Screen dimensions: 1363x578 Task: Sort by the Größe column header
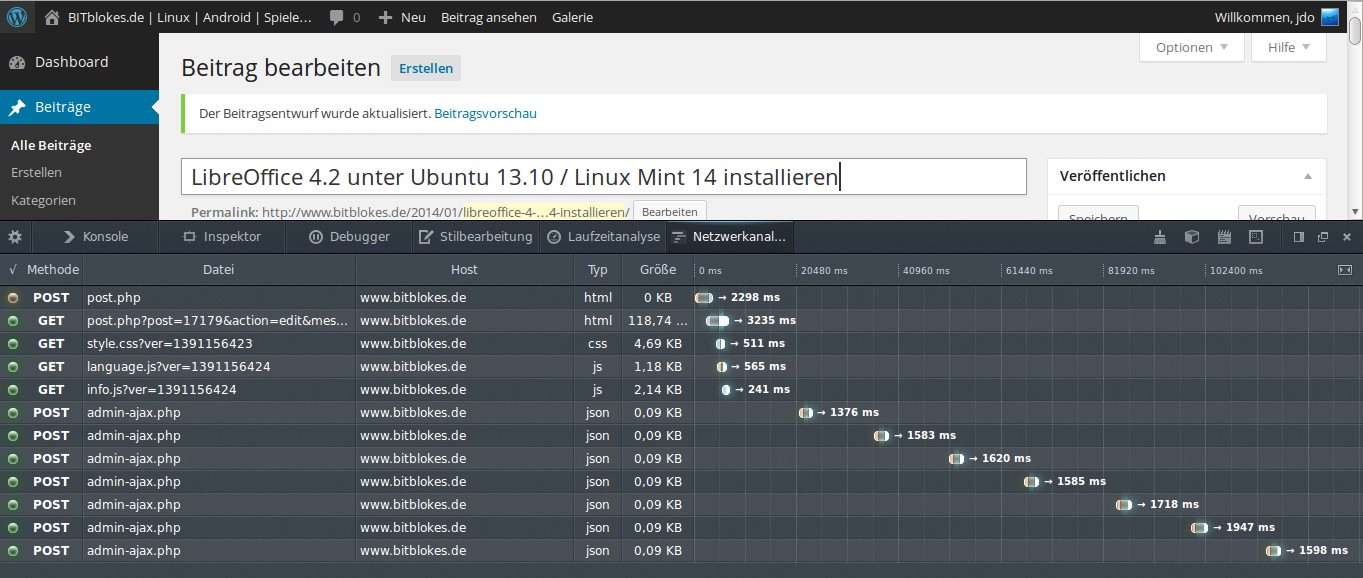[x=658, y=270]
